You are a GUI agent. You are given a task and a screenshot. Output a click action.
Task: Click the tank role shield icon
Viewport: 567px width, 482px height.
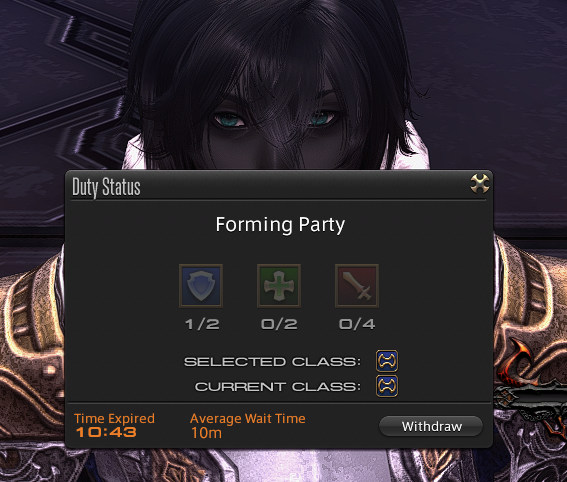point(201,286)
